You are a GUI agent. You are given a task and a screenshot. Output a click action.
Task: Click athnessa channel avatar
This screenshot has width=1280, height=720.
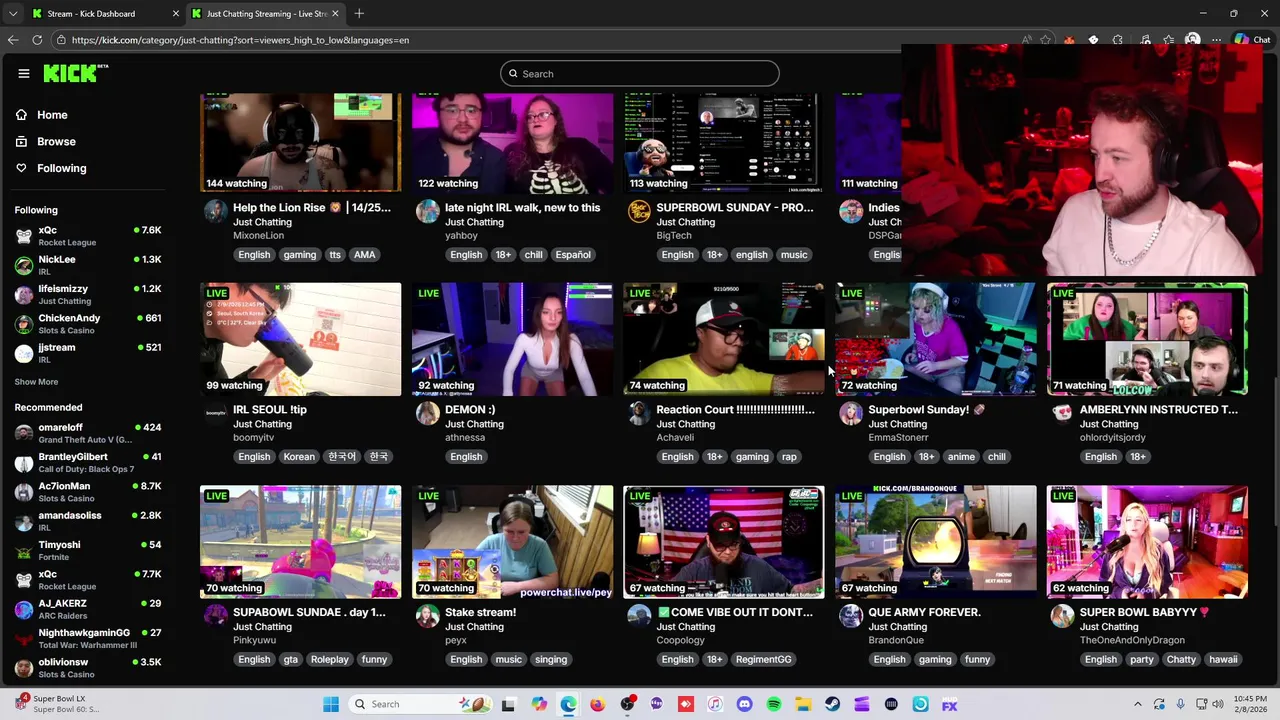point(428,413)
